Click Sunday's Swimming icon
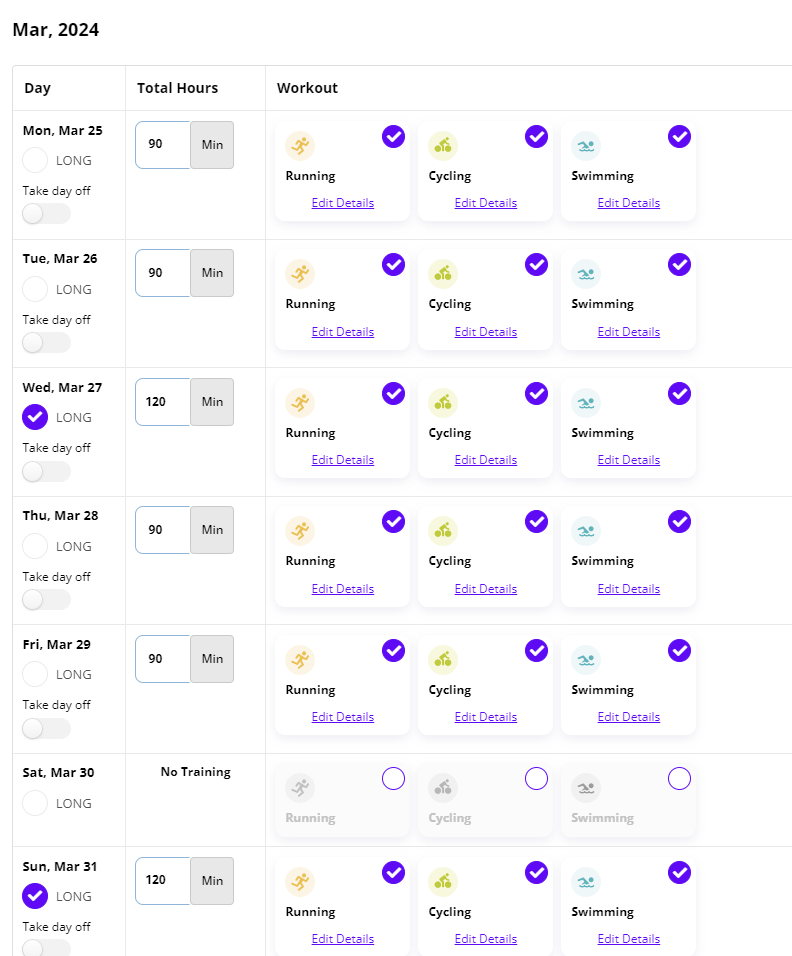This screenshot has height=956, width=792. 586,882
